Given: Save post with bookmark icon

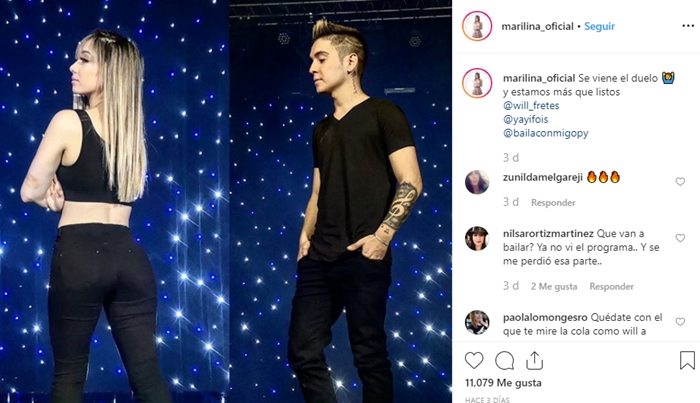Looking at the screenshot, I should click(x=688, y=360).
